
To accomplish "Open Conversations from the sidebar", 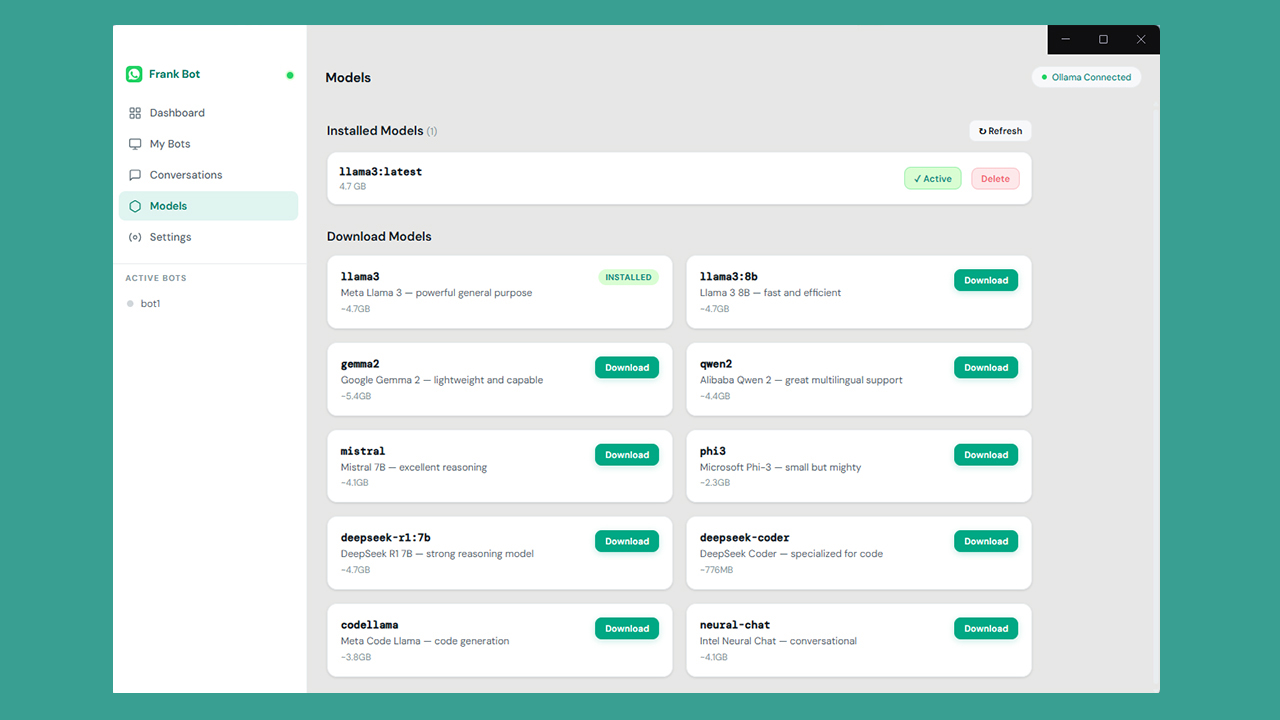I will (208, 175).
